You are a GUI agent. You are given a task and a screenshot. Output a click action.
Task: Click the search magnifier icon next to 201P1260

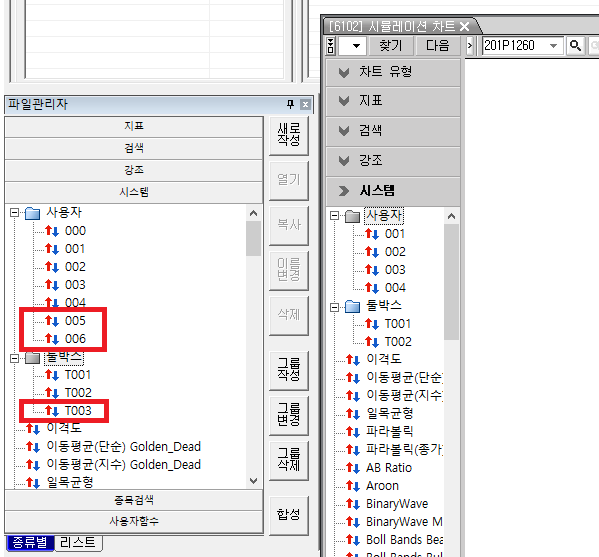coord(575,46)
